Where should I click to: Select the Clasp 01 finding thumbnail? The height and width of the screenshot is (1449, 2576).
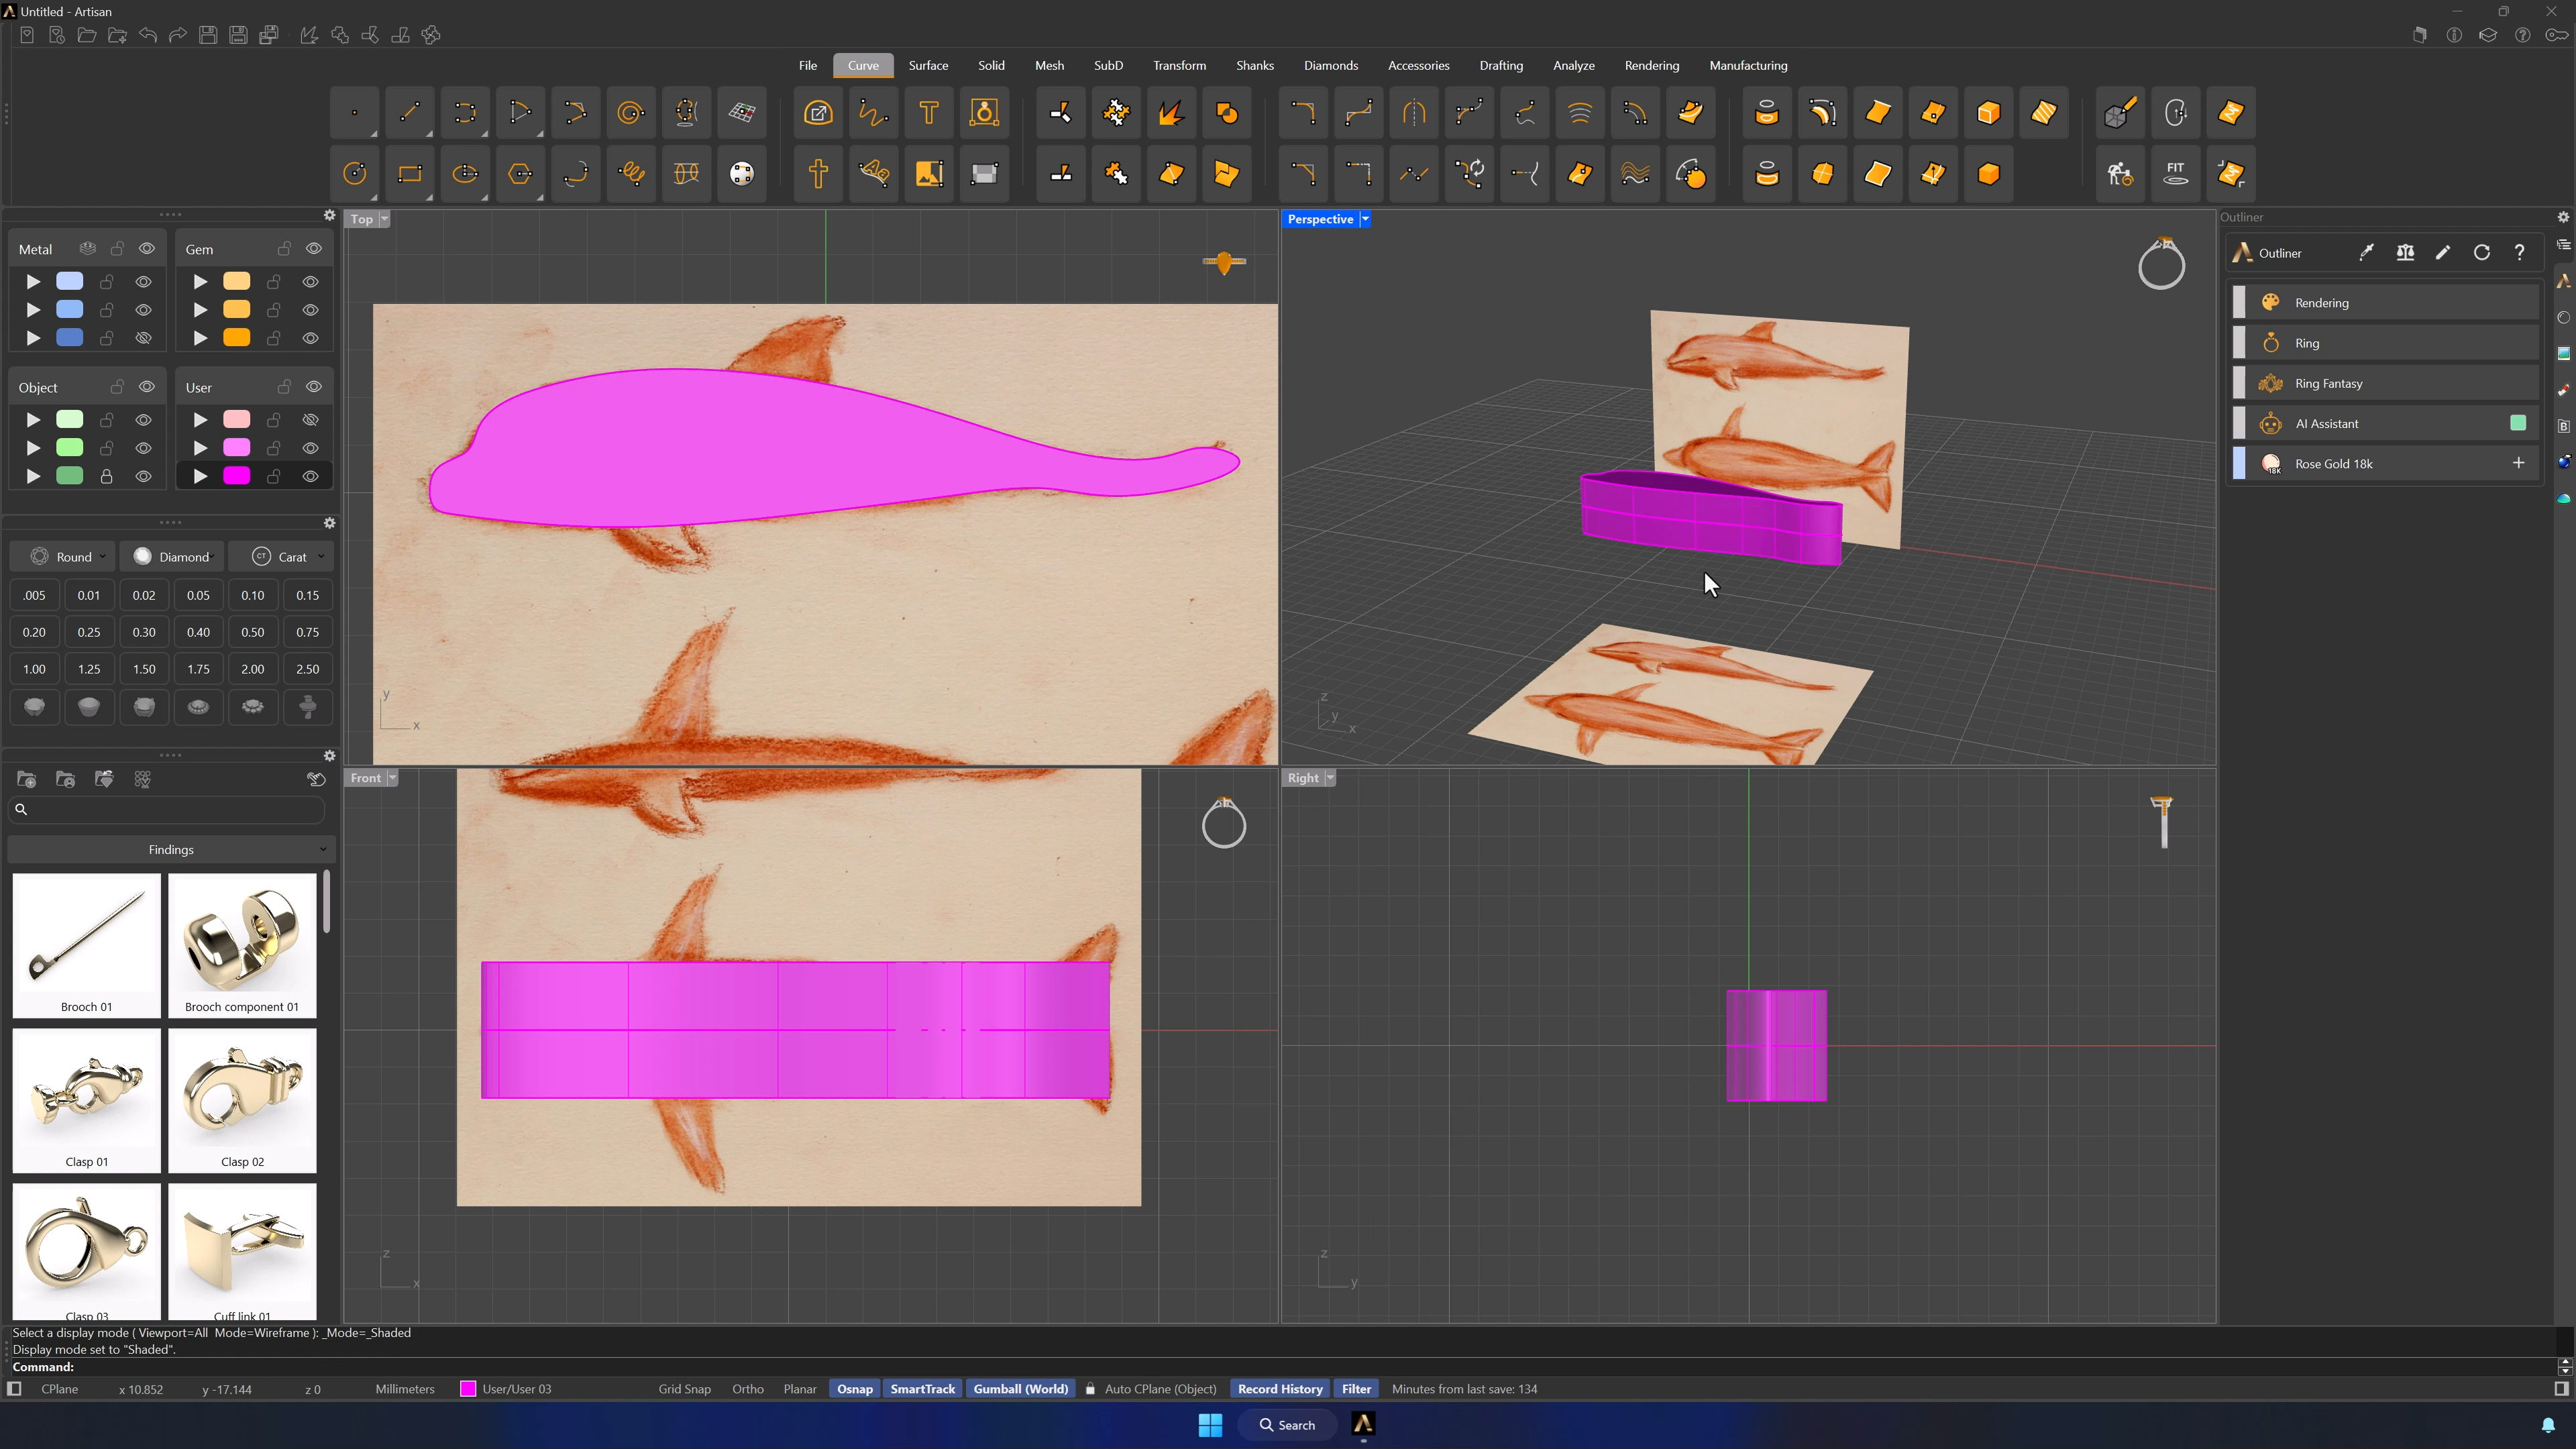[x=87, y=1100]
